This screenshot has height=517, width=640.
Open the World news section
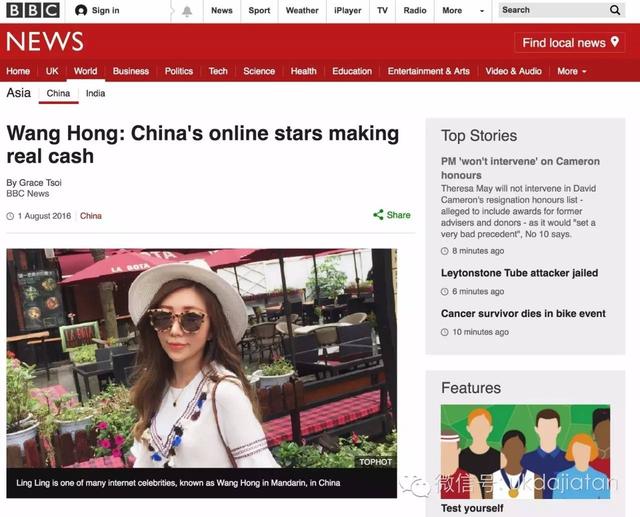tap(85, 71)
